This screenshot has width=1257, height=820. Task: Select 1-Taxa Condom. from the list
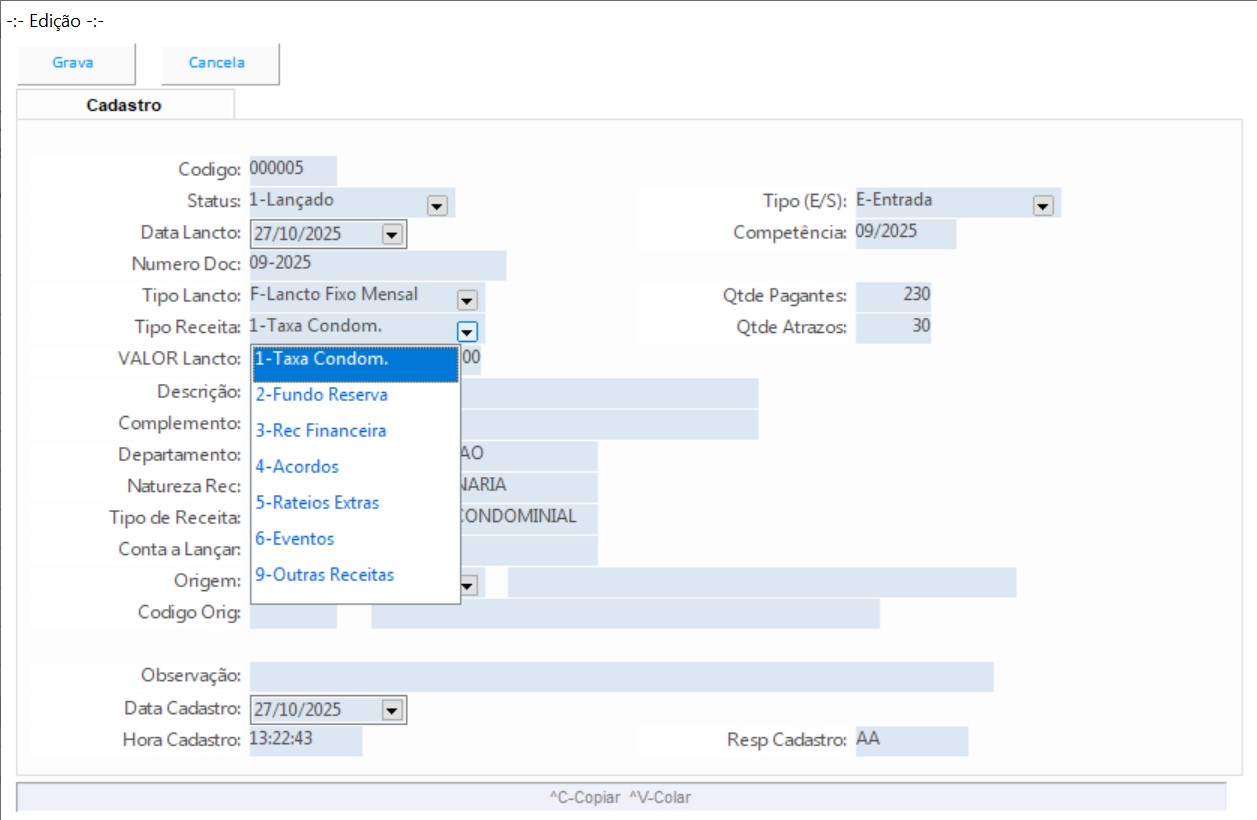(x=355, y=360)
